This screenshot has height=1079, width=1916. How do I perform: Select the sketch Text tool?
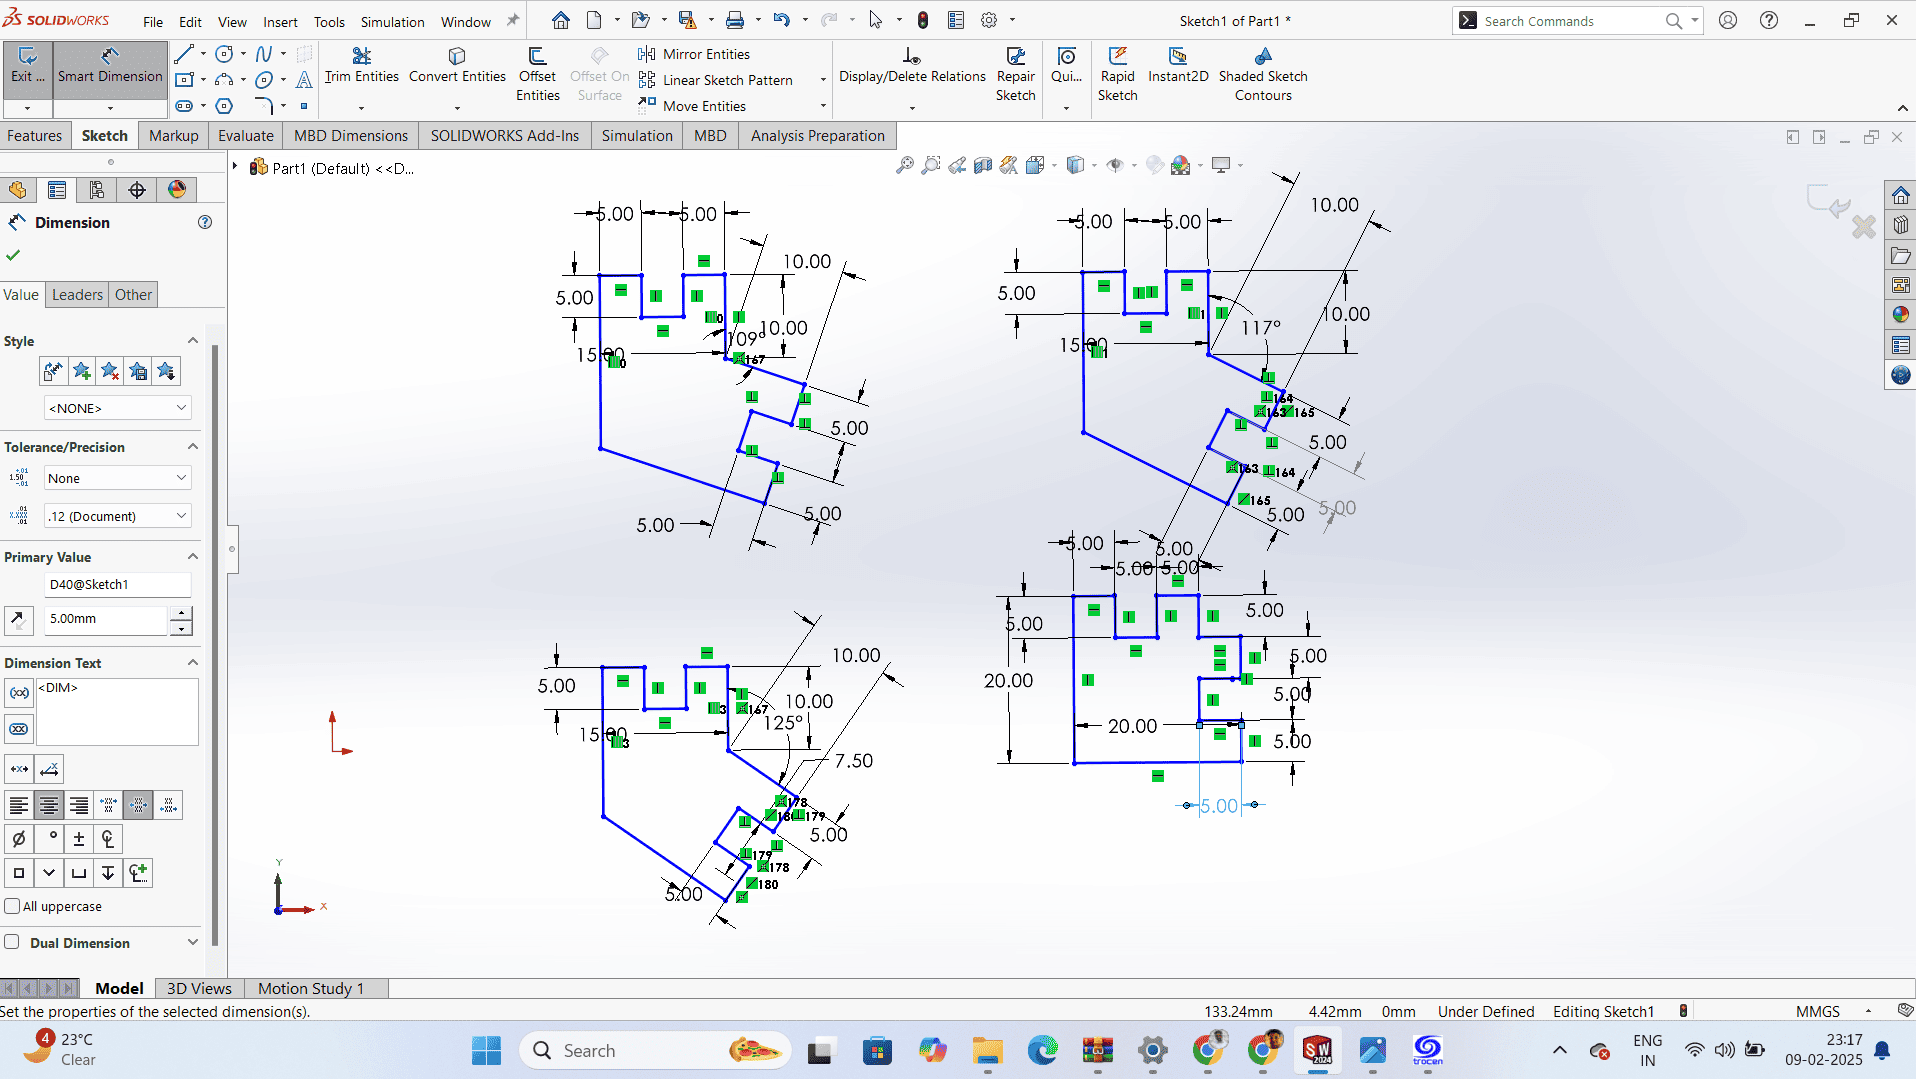[304, 80]
